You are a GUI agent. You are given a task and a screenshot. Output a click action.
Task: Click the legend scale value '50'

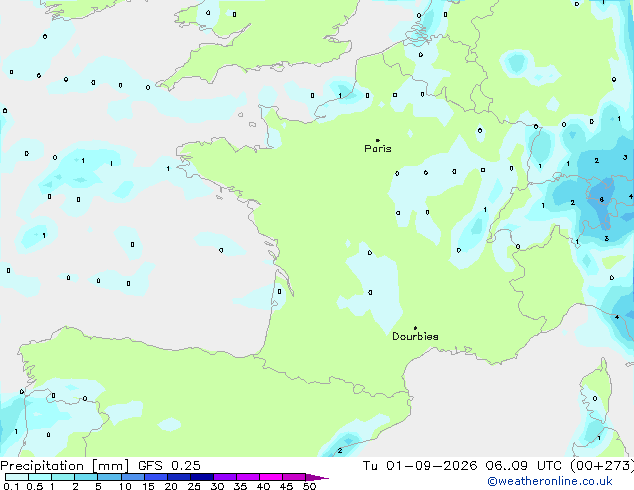(310, 486)
